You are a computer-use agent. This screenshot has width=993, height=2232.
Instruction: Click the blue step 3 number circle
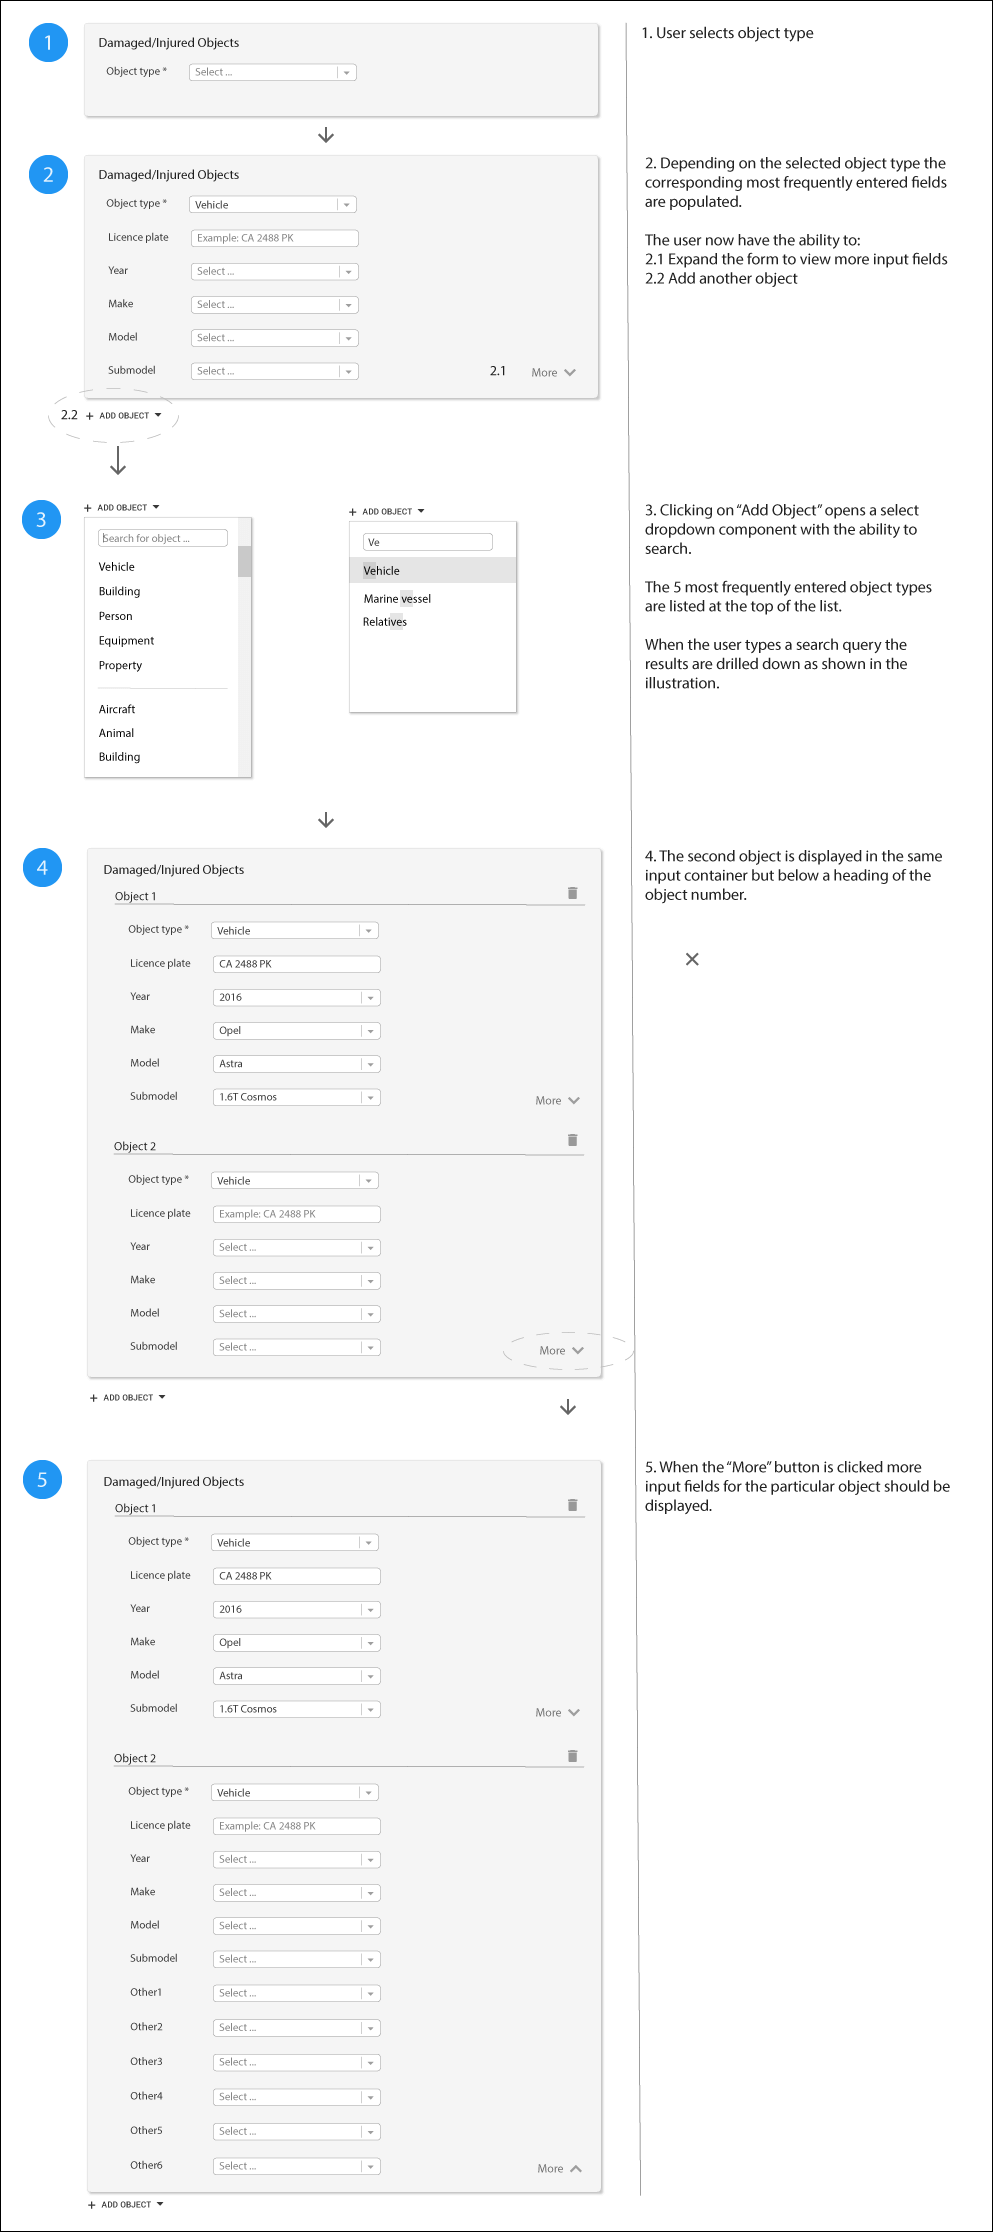(42, 519)
